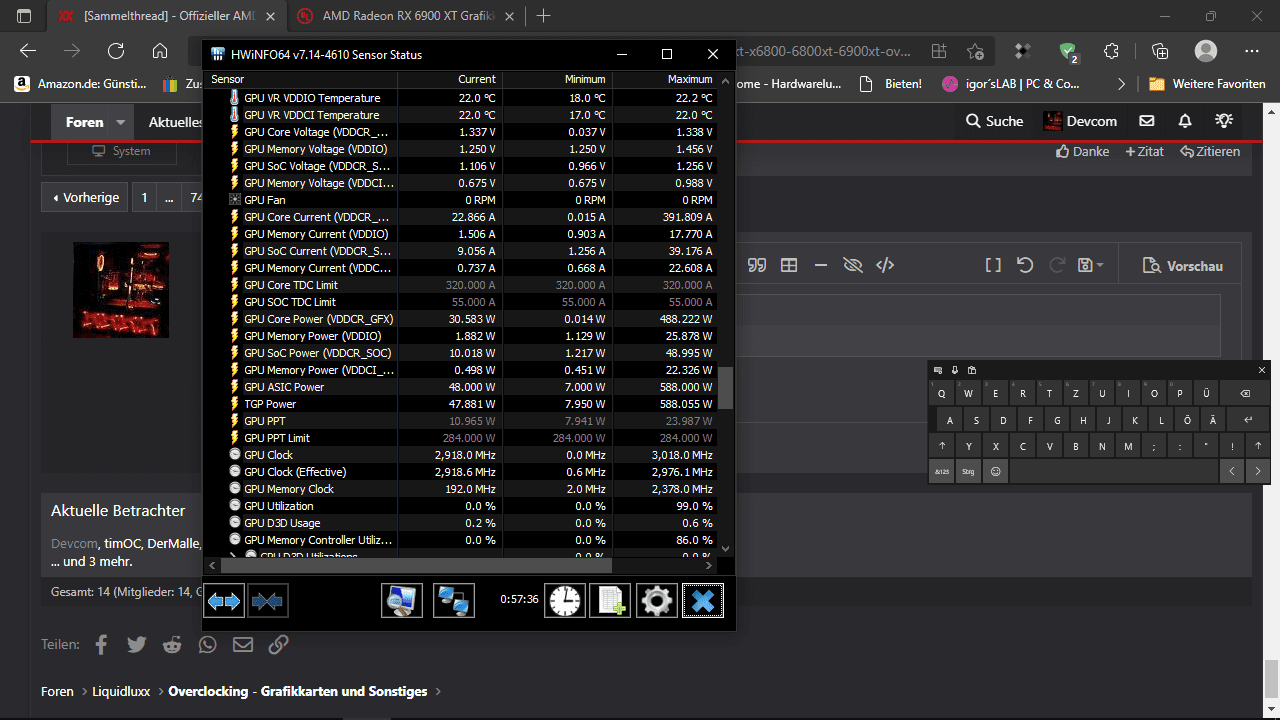Click Zitieren reply link
1280x720 pixels.
(x=1210, y=152)
